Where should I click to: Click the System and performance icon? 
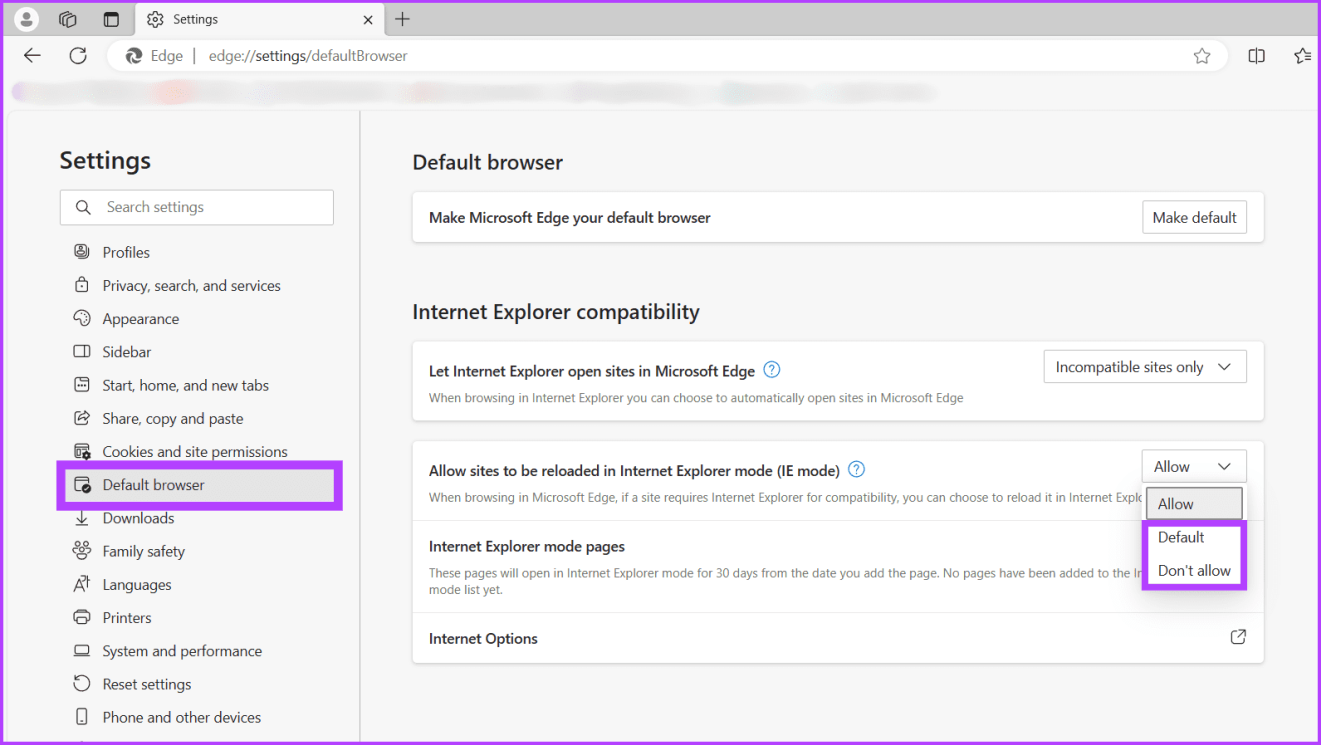coord(84,650)
